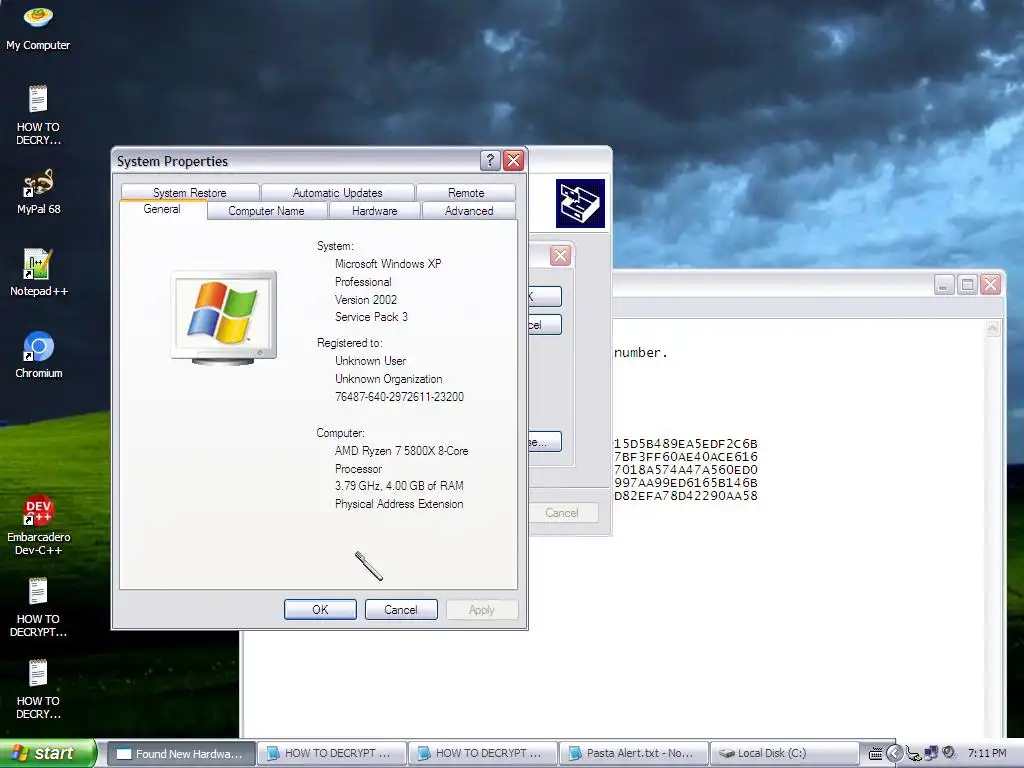Click the on-screen keyboard tray icon
Image resolution: width=1024 pixels, height=768 pixels.
[x=875, y=754]
